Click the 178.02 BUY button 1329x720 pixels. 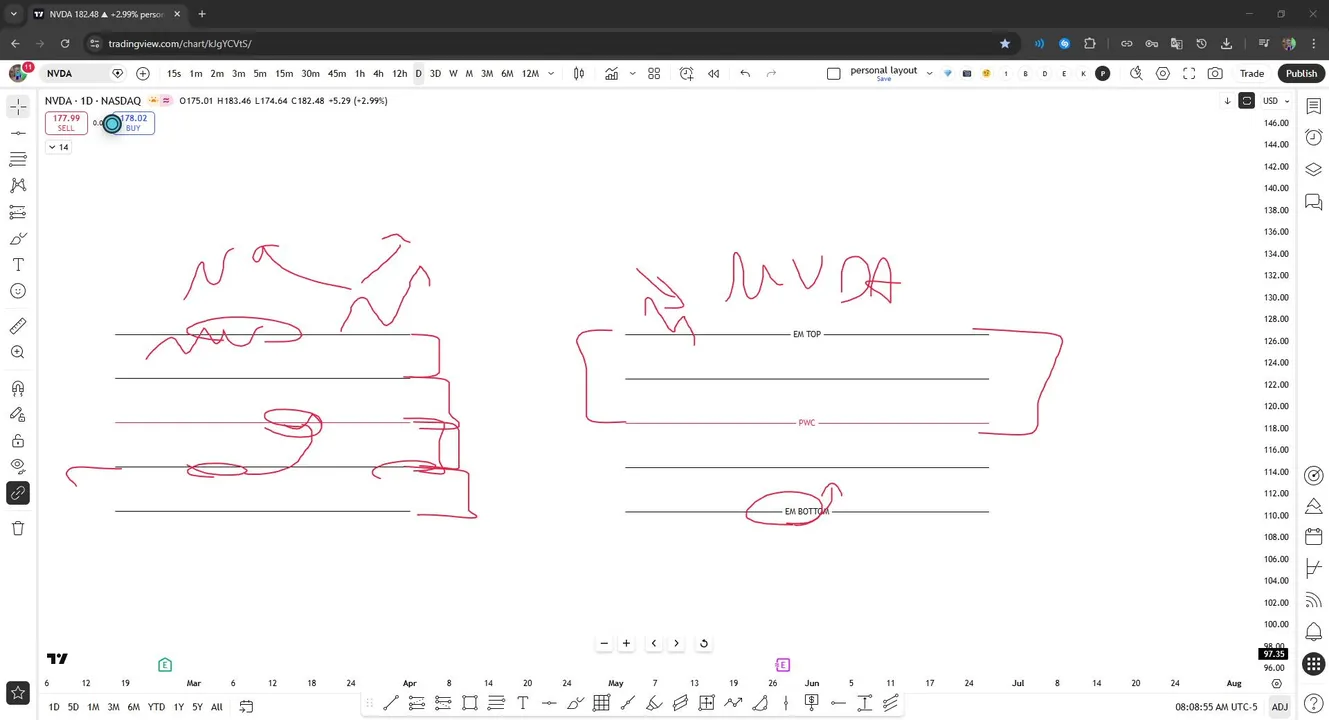click(134, 123)
